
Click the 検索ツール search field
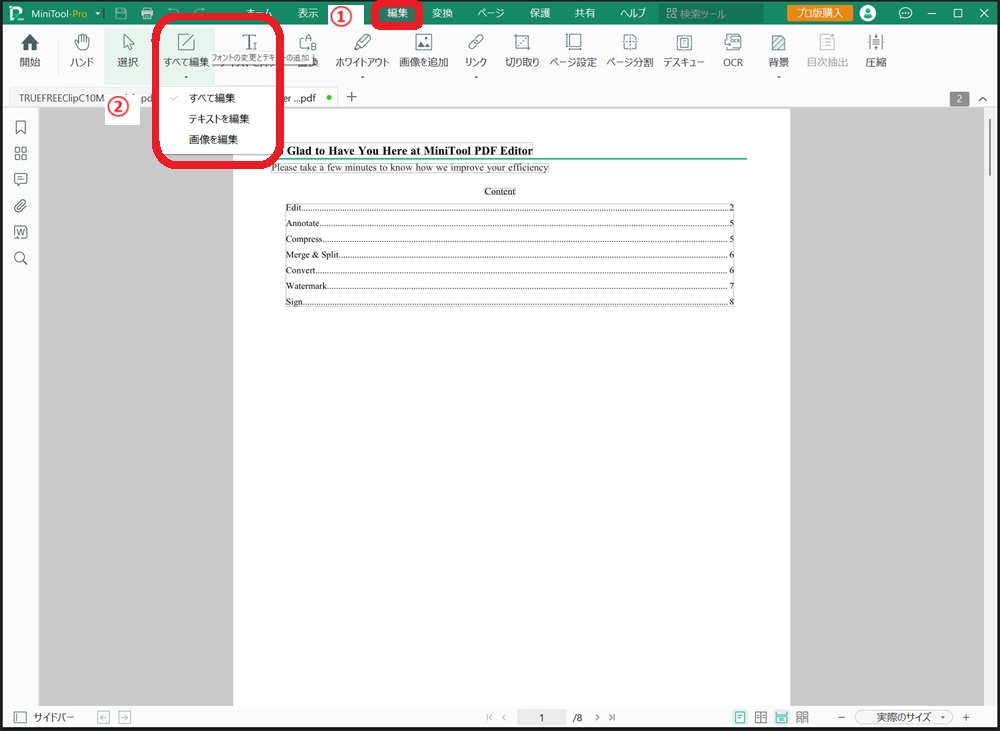(x=711, y=13)
